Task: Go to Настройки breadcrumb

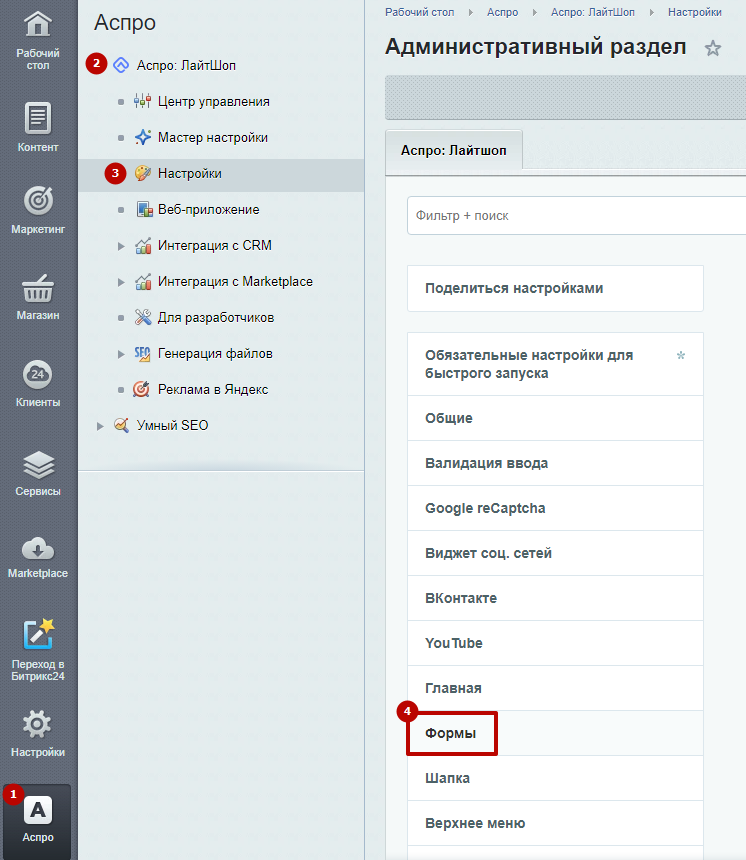Action: pyautogui.click(x=694, y=12)
